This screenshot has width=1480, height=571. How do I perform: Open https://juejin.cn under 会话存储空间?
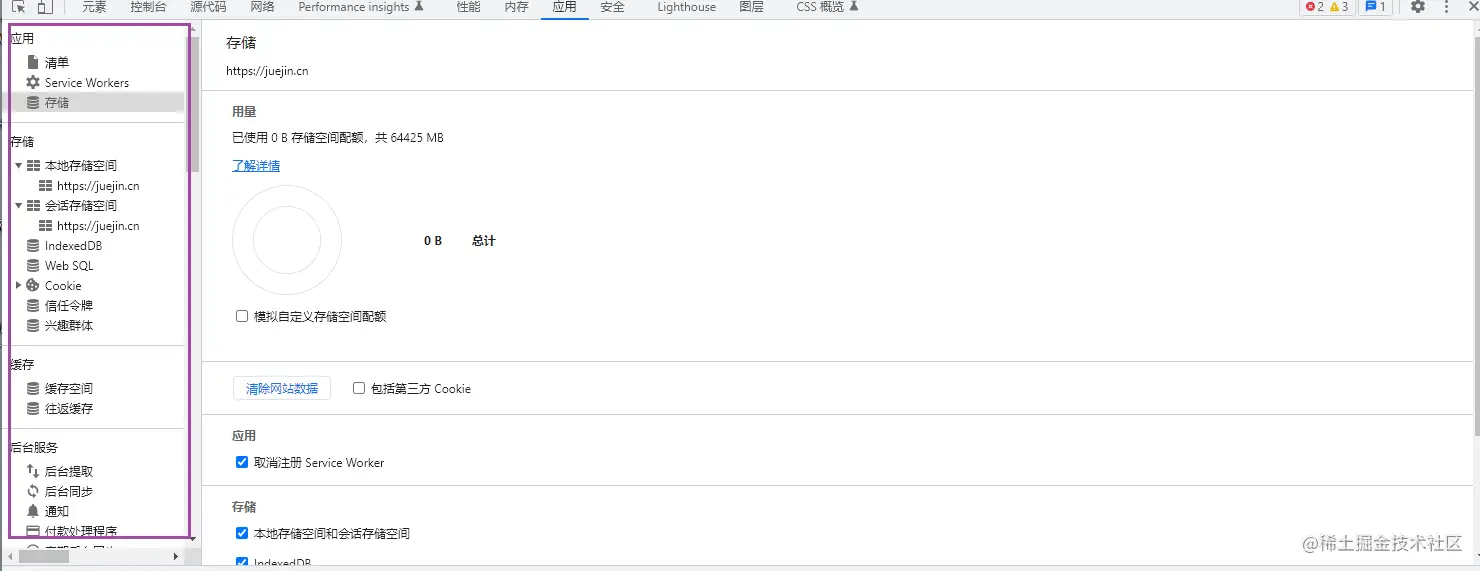(98, 226)
